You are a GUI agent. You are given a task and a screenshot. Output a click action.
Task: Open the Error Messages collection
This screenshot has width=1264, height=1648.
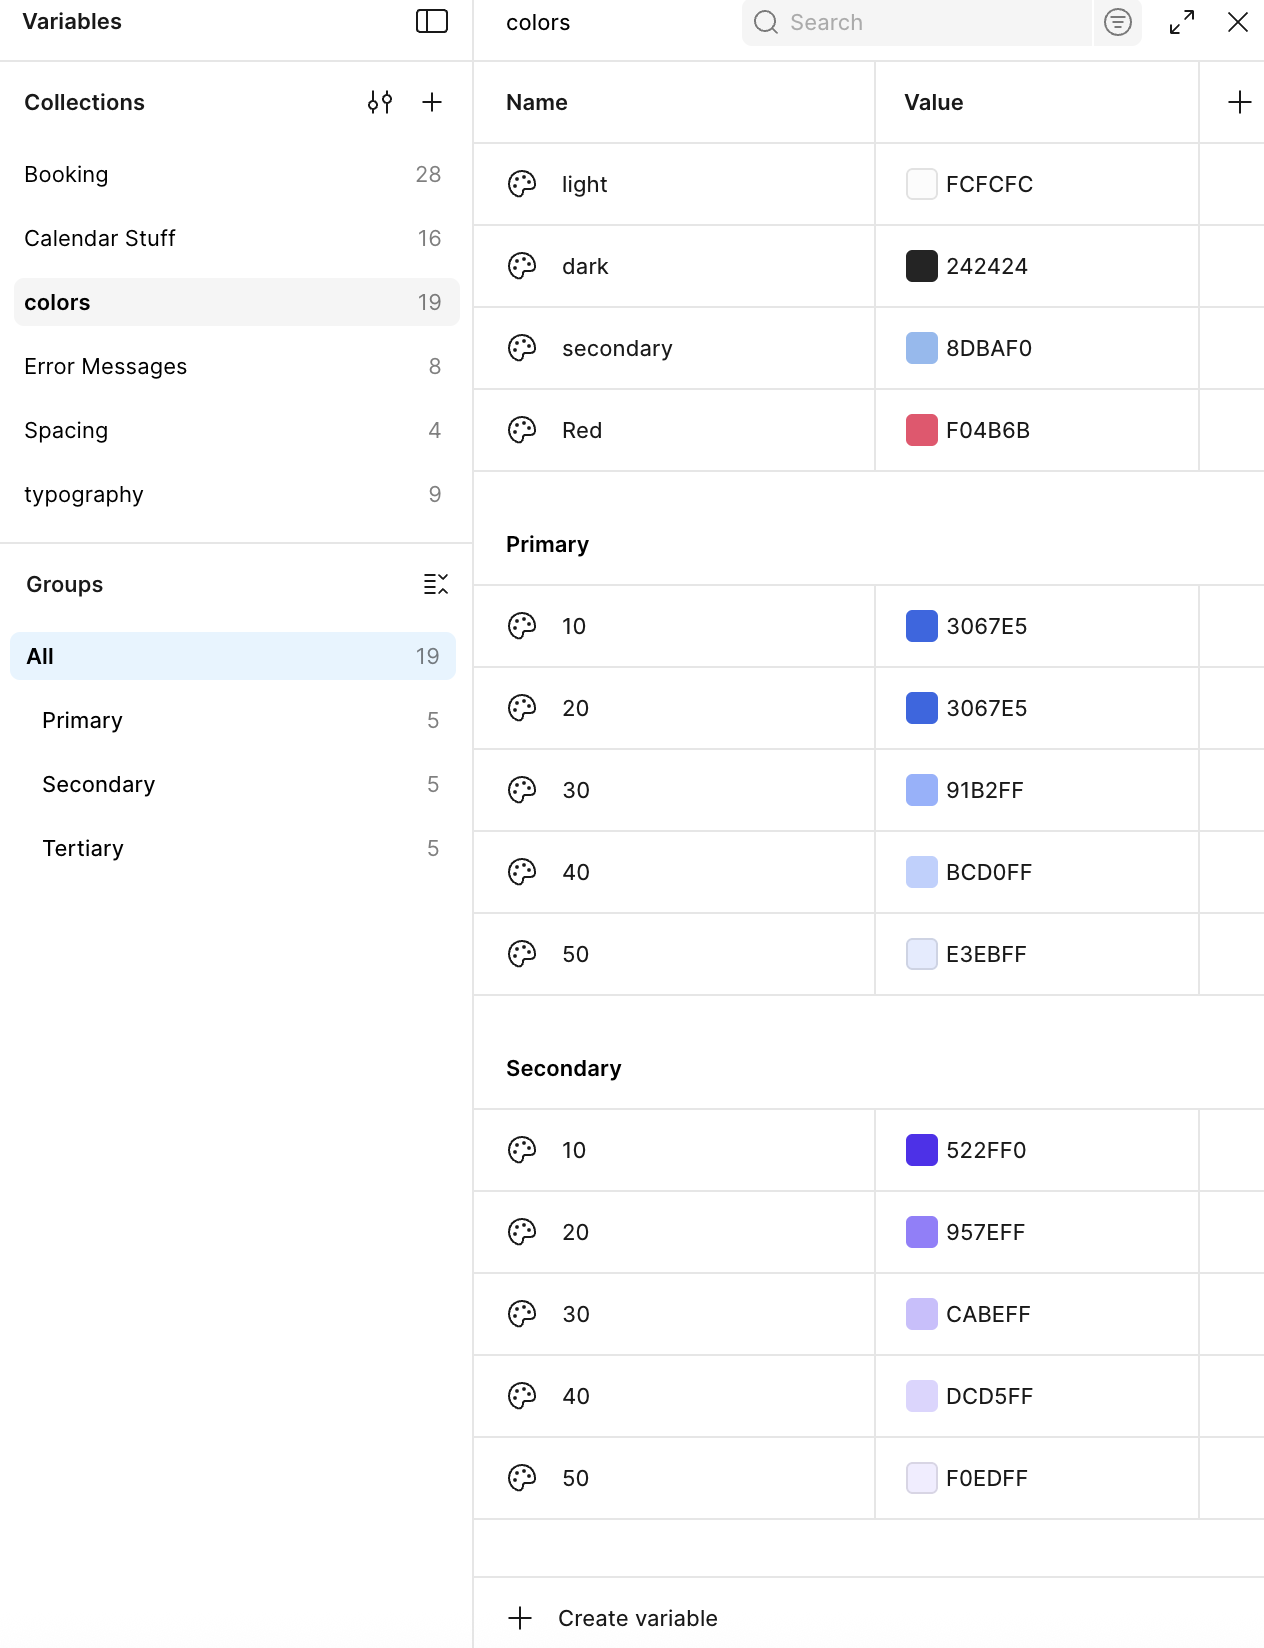105,366
